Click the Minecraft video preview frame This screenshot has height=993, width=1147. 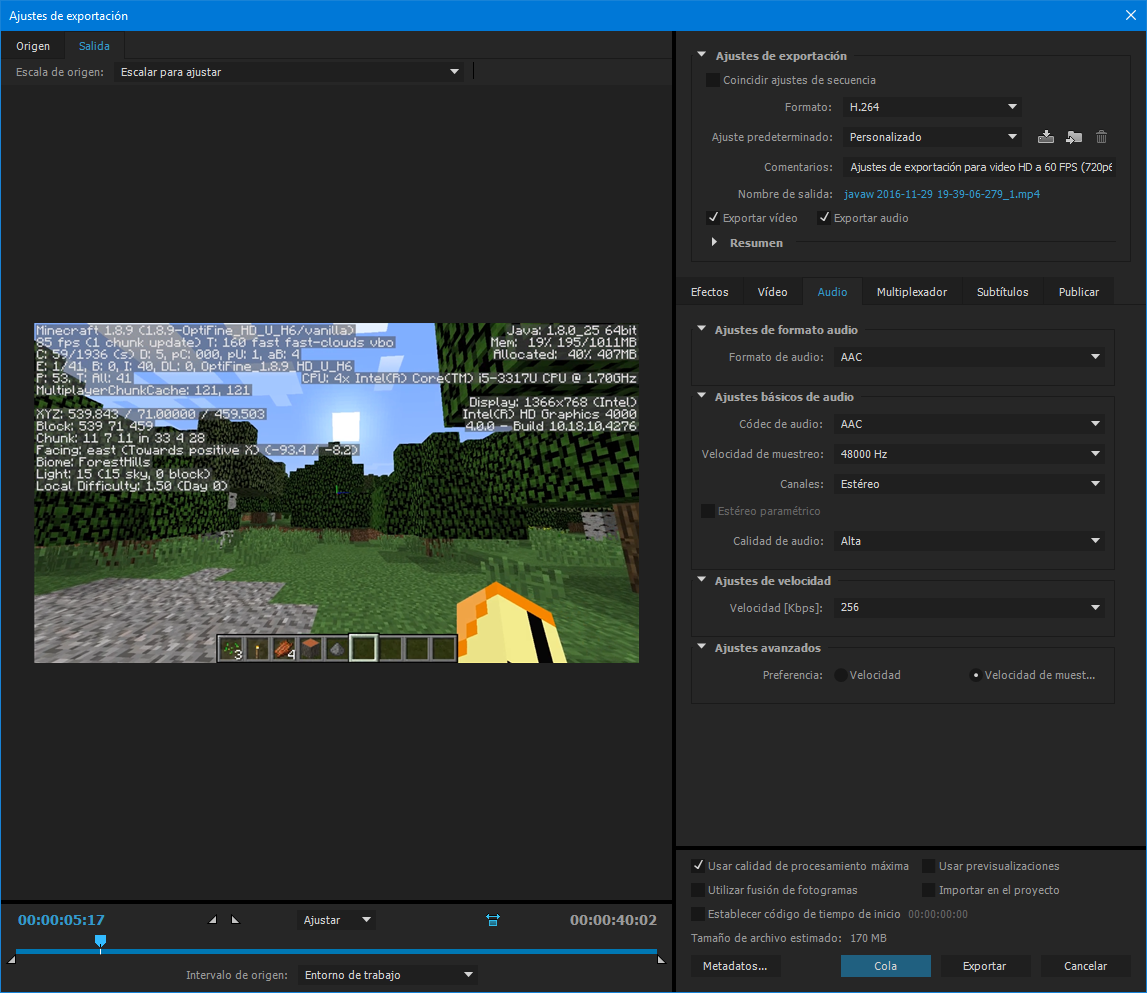click(x=336, y=492)
